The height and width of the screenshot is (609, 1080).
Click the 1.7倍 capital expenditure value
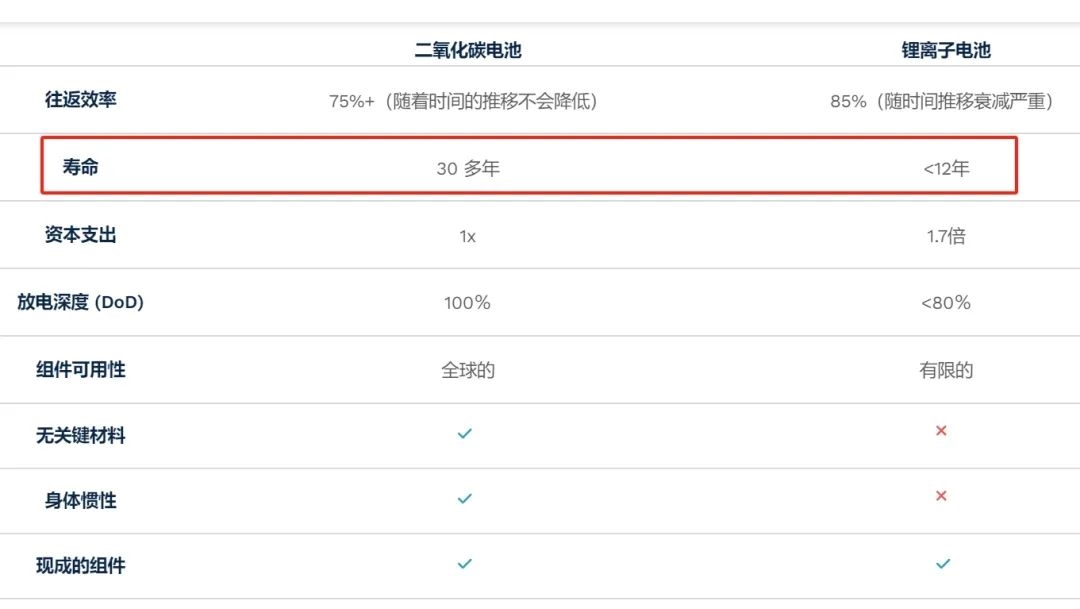946,236
